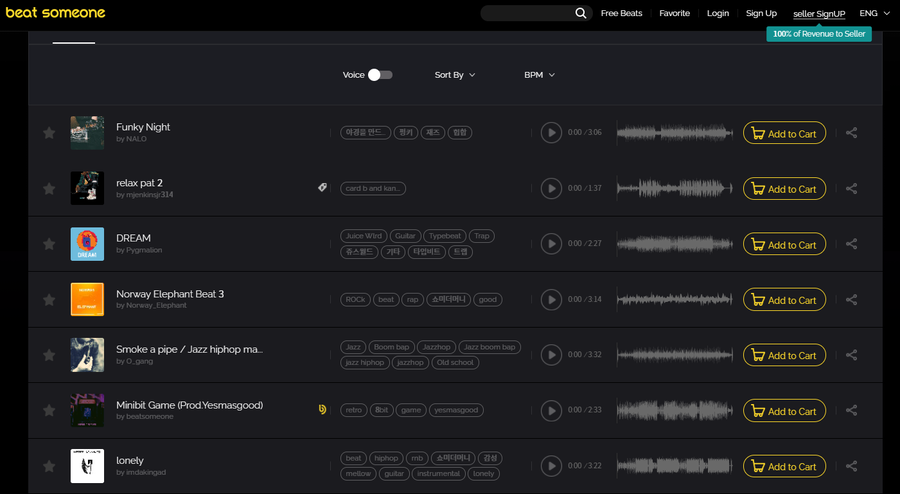Play the DREAM track preview
This screenshot has height=494, width=900.
coord(551,244)
